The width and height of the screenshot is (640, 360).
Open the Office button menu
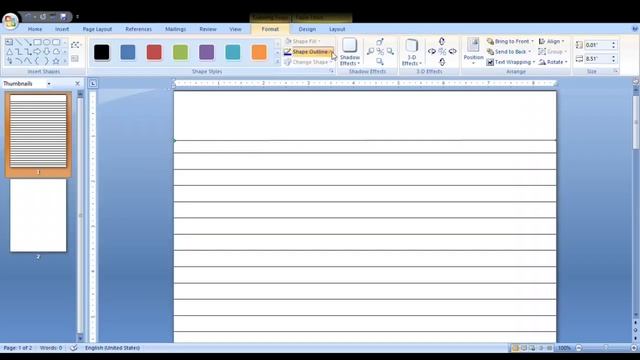point(10,20)
